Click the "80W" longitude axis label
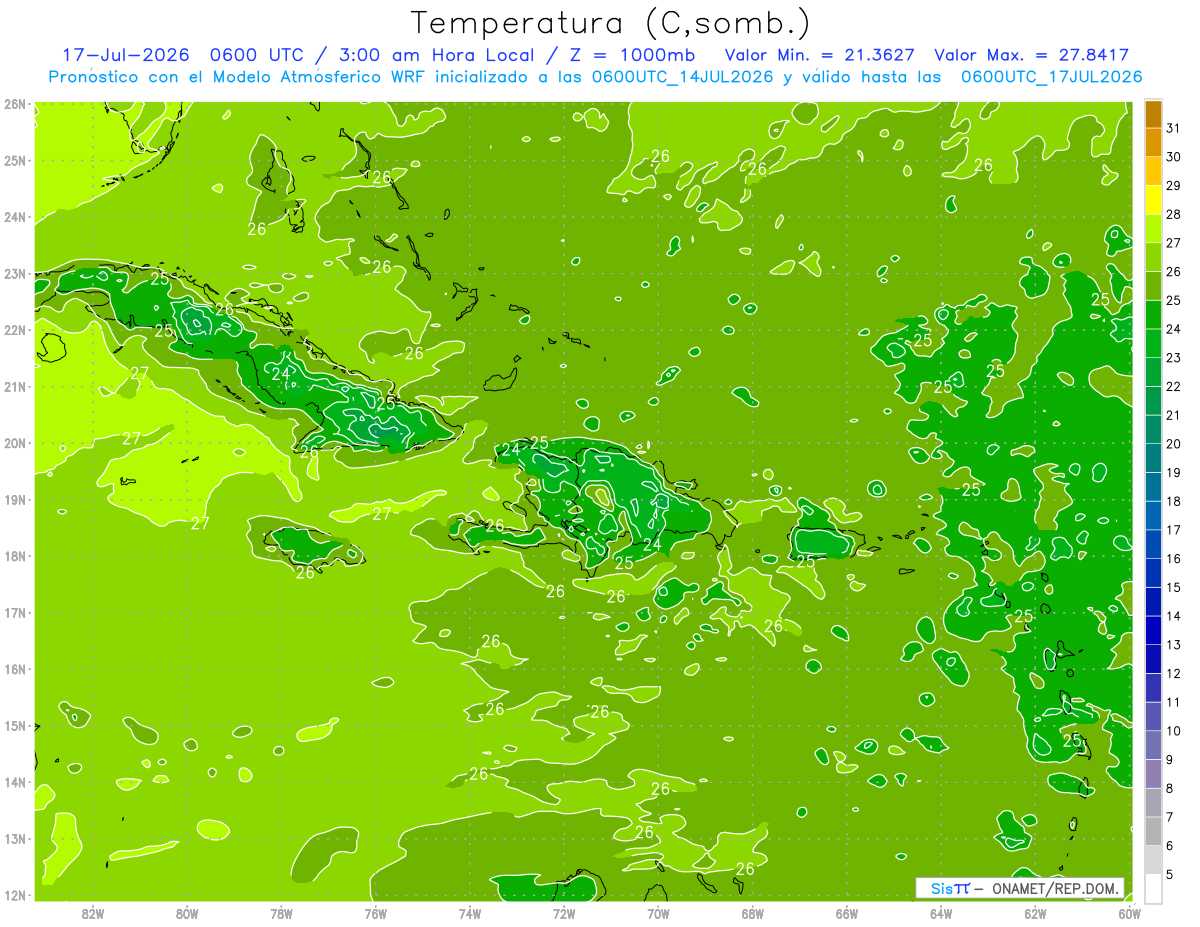Viewport: 1200px width, 927px height. 187,913
